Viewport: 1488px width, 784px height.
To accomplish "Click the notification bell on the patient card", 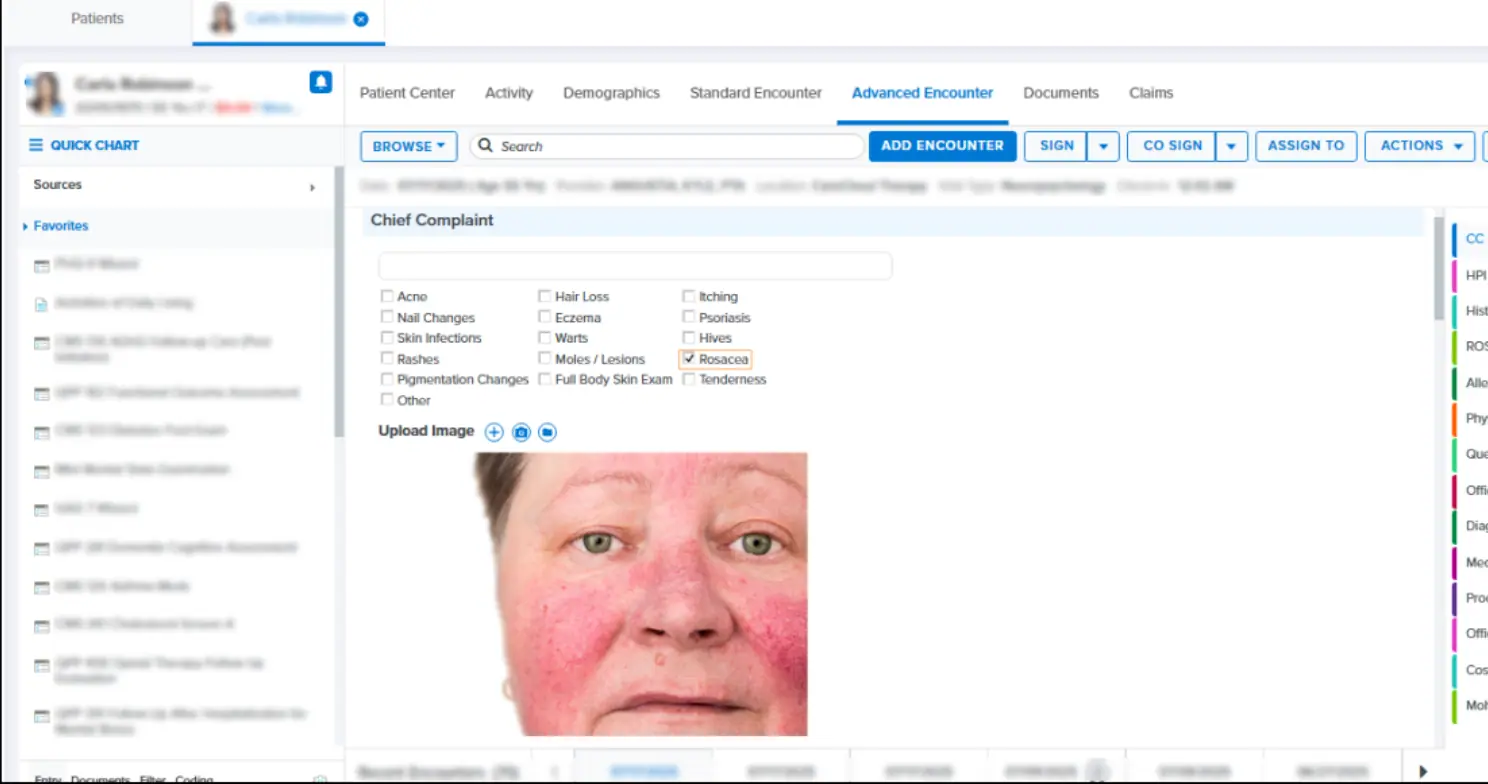I will (320, 84).
